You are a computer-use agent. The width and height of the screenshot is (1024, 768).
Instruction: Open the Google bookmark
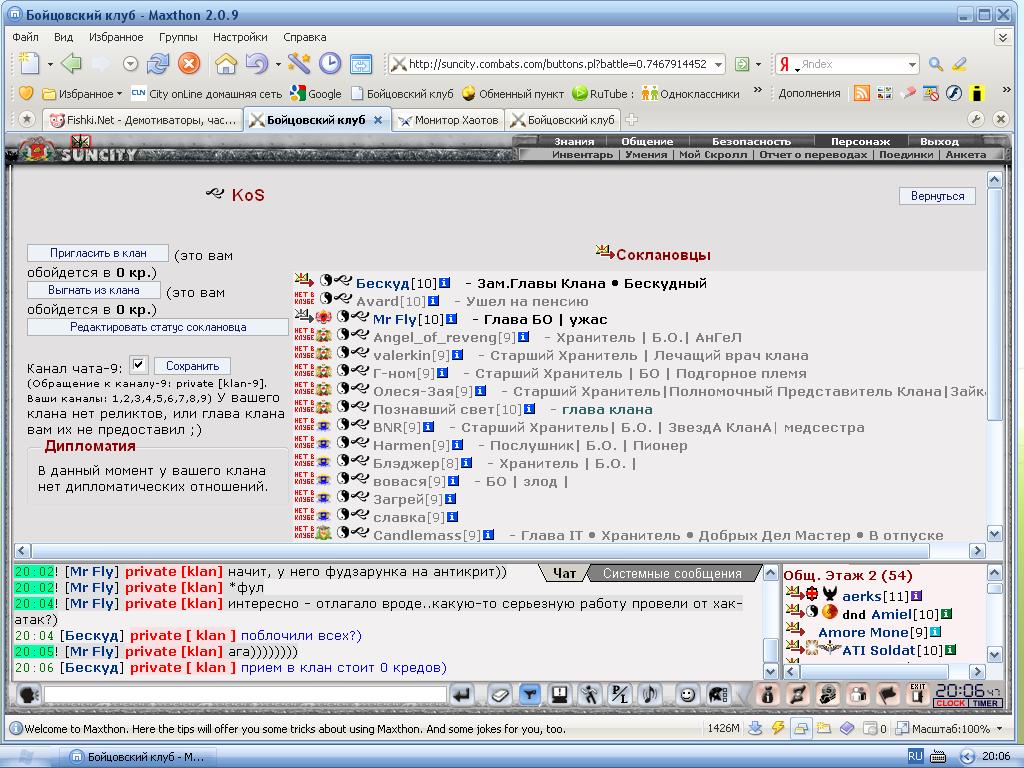point(316,93)
